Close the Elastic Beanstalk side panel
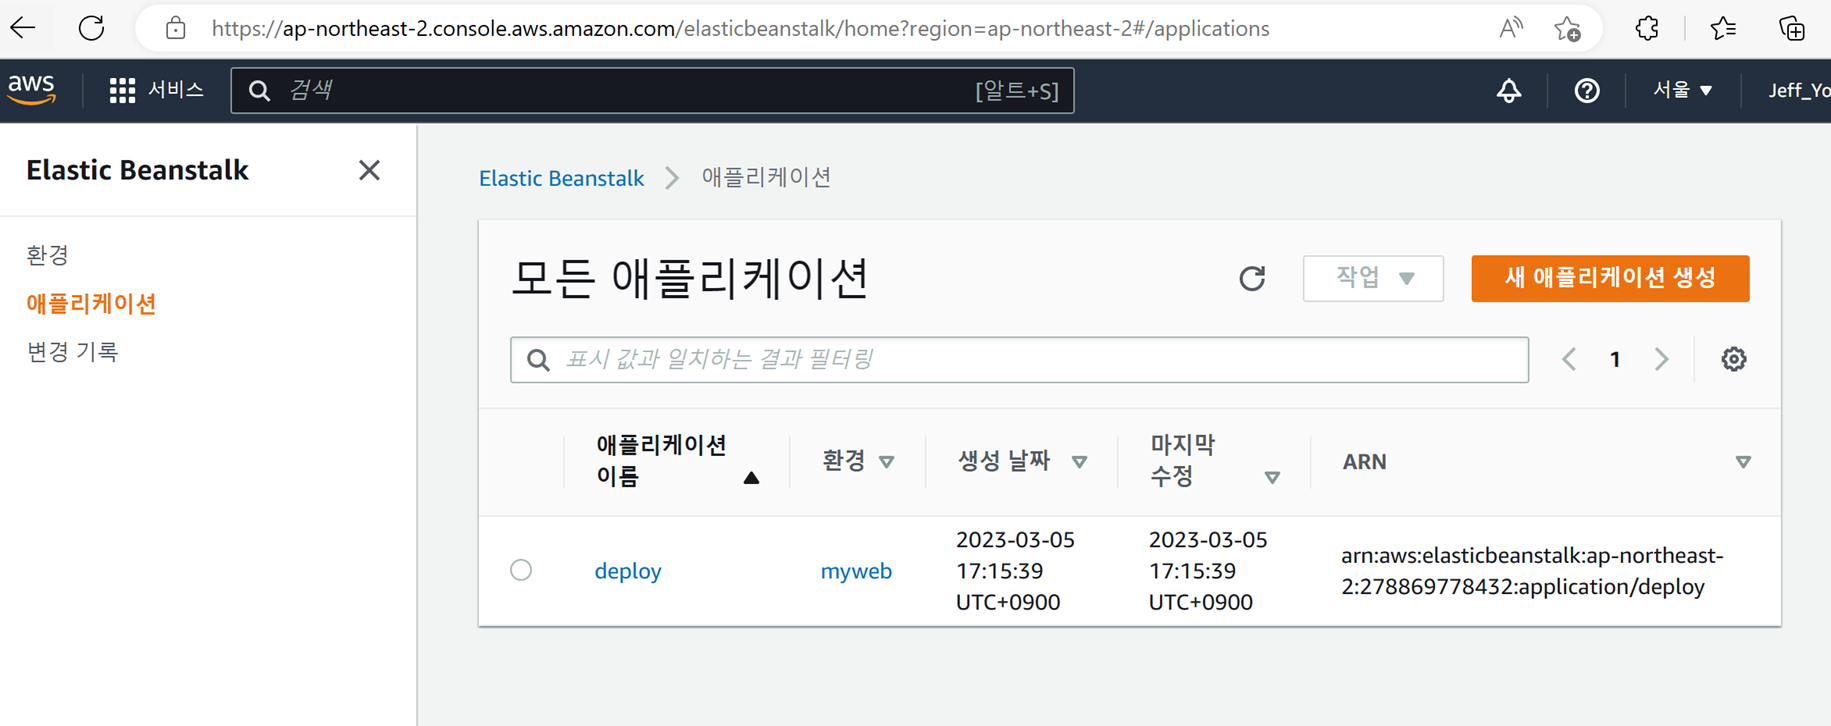 click(x=369, y=170)
